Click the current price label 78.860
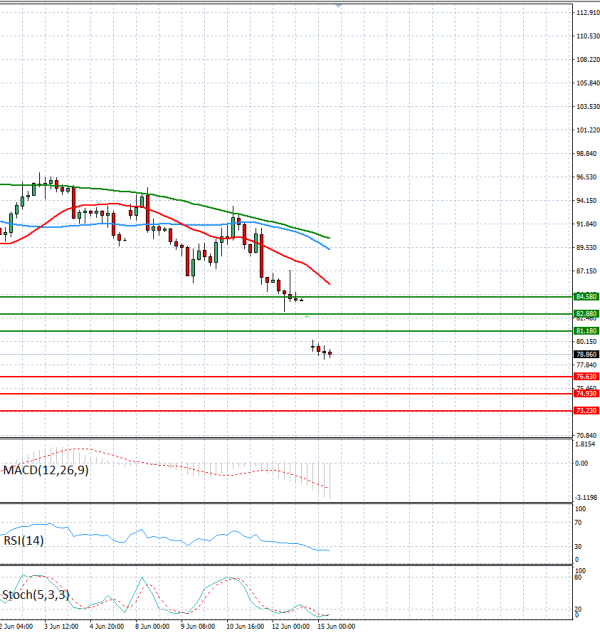600x633 pixels. pyautogui.click(x=586, y=354)
